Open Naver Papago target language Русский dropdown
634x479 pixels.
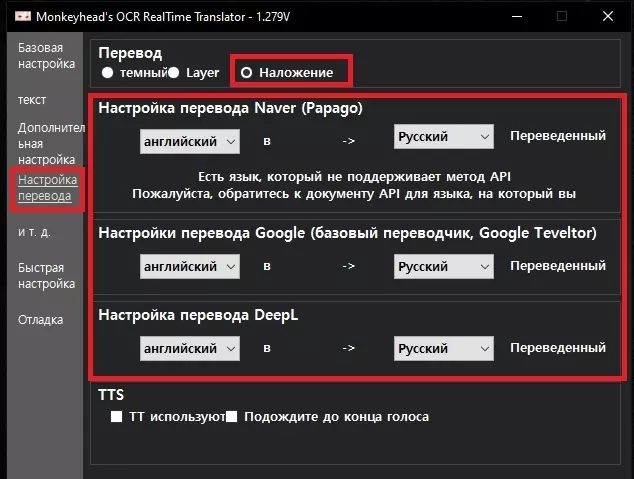click(444, 137)
